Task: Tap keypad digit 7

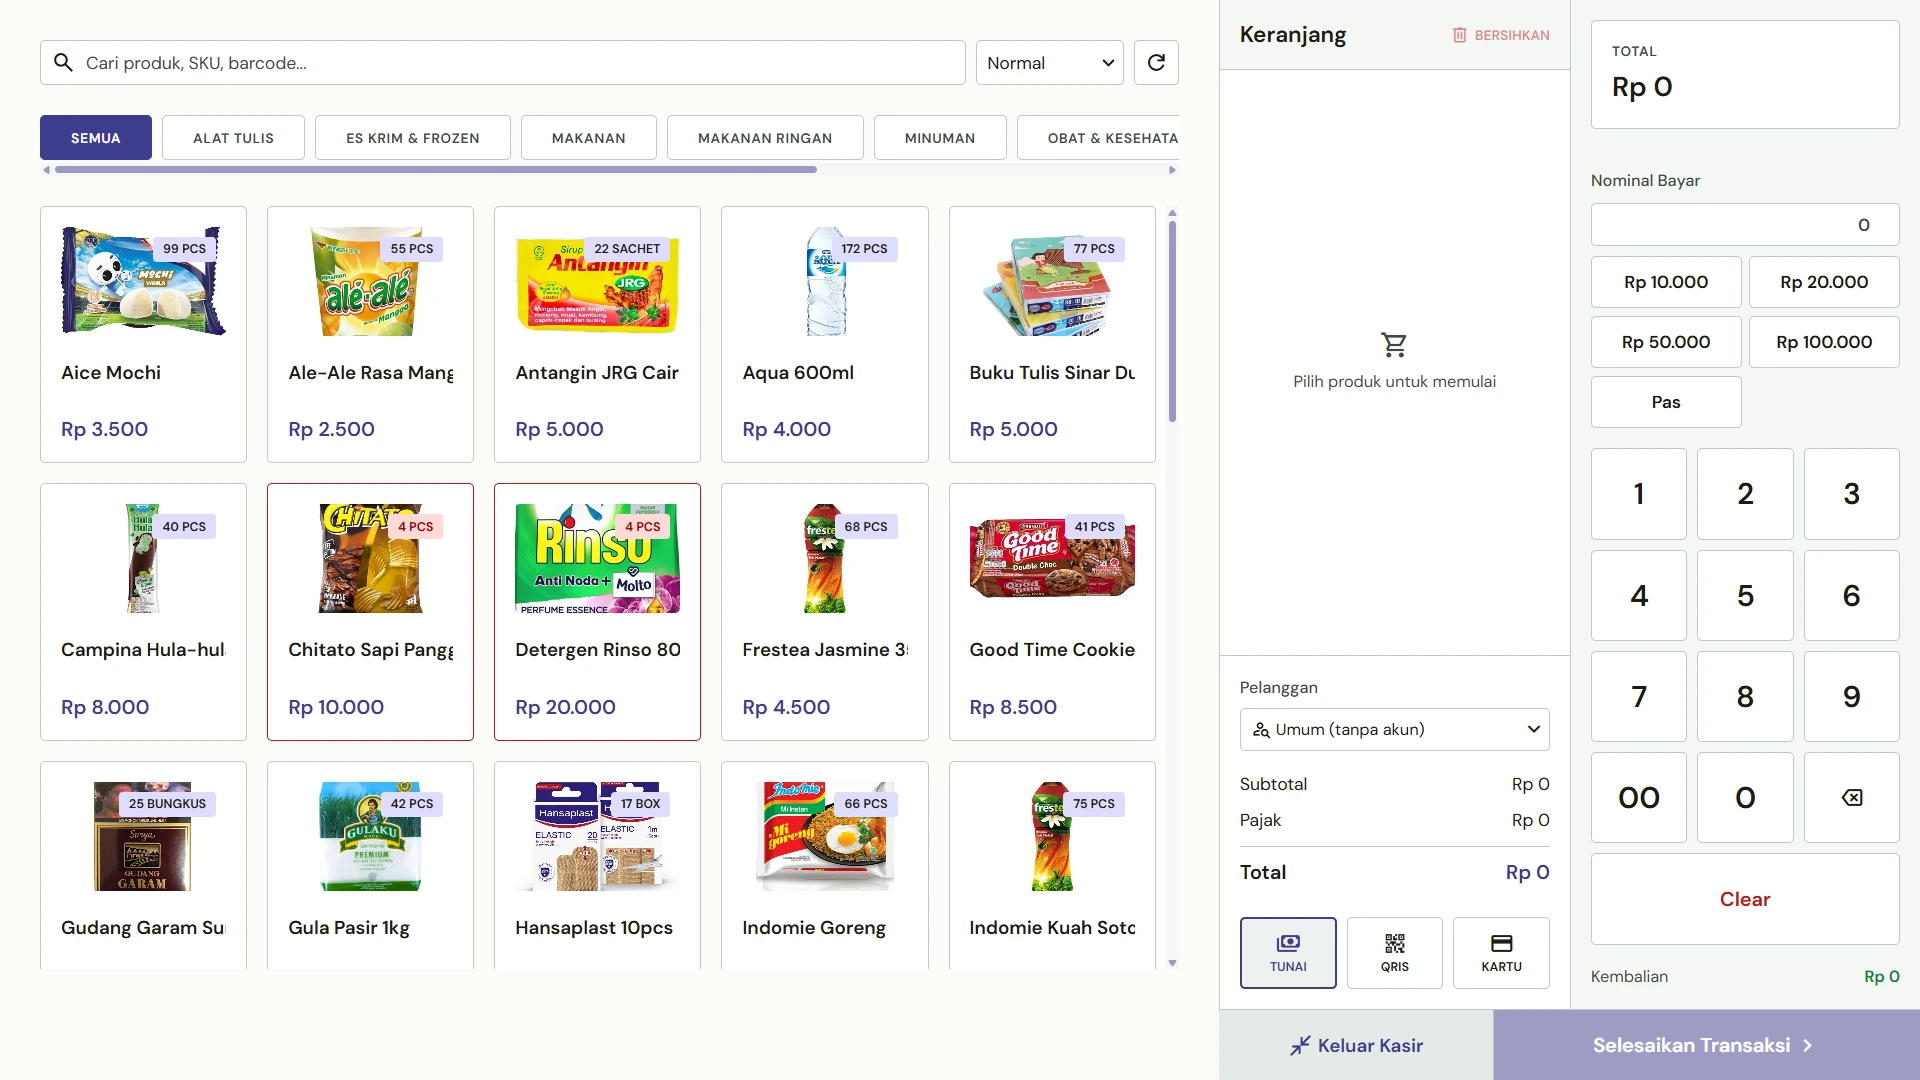Action: [1638, 696]
